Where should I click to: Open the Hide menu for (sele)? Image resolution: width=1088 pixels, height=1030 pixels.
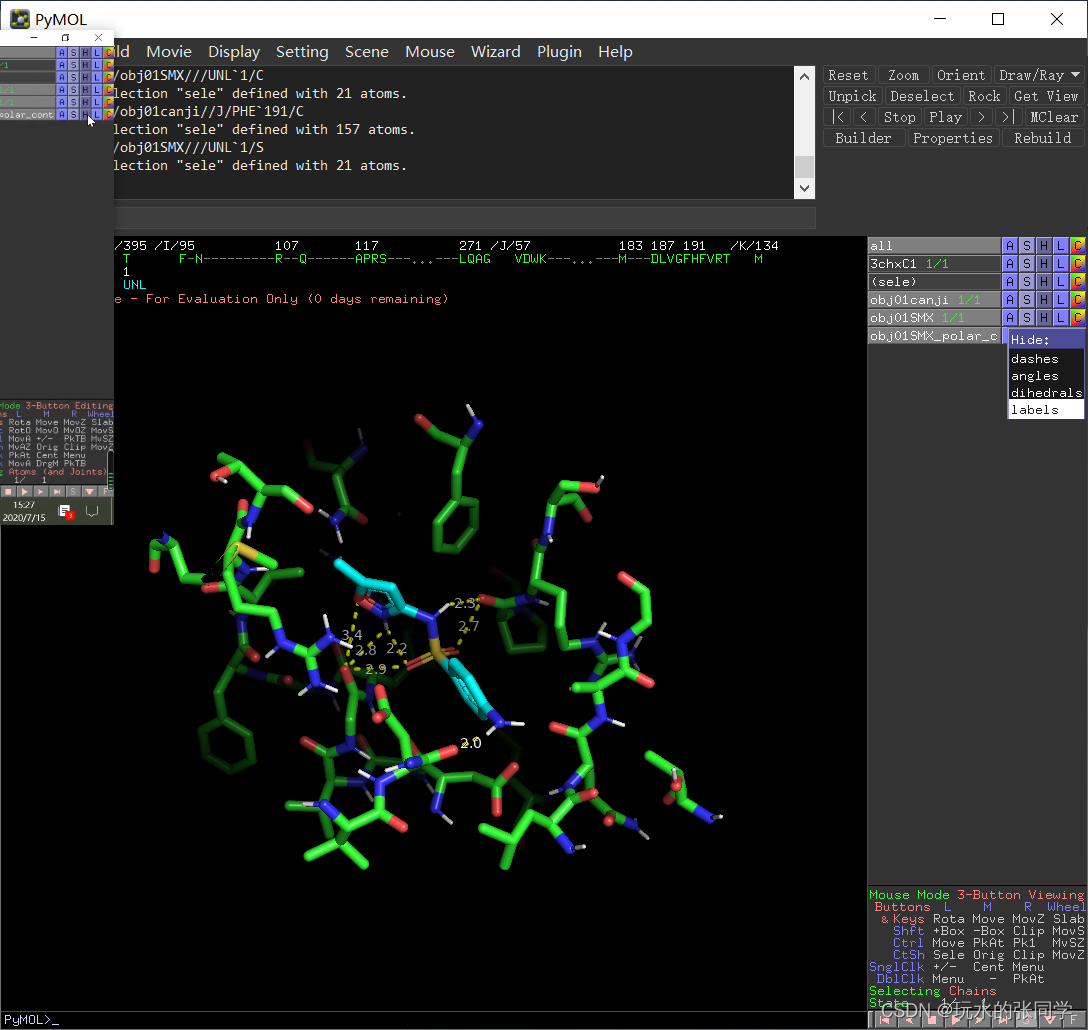pyautogui.click(x=1043, y=282)
